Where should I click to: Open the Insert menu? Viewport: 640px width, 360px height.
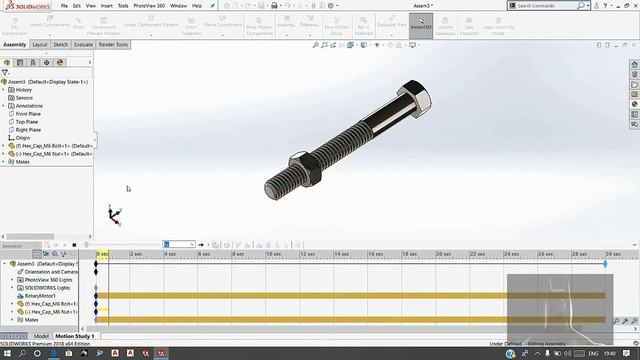tap(107, 6)
